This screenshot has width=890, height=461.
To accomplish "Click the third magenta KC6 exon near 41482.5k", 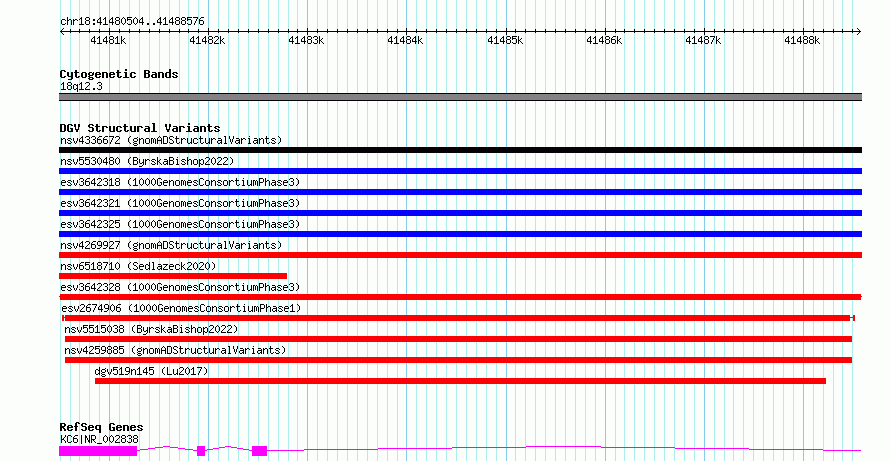I will click(259, 451).
